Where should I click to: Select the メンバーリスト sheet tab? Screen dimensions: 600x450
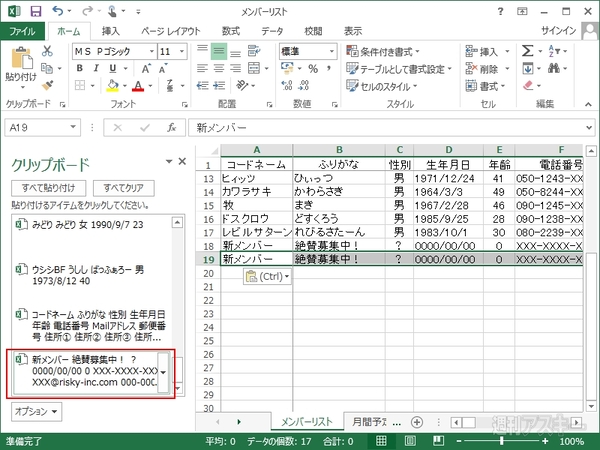(x=307, y=422)
